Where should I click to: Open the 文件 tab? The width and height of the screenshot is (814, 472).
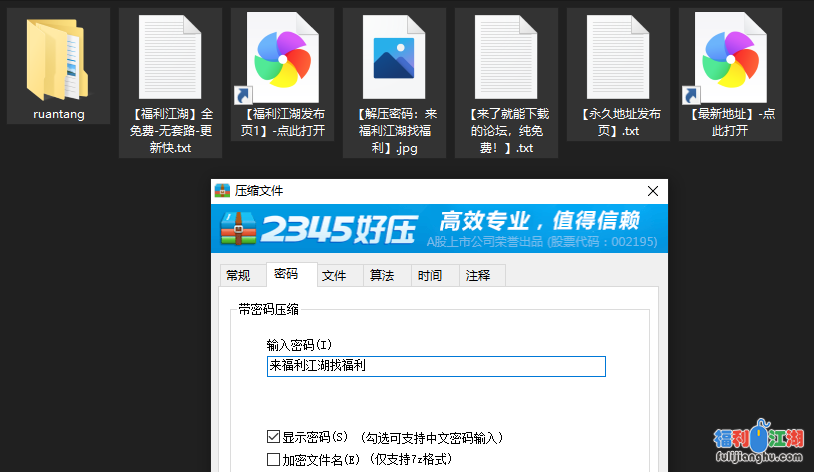point(334,276)
